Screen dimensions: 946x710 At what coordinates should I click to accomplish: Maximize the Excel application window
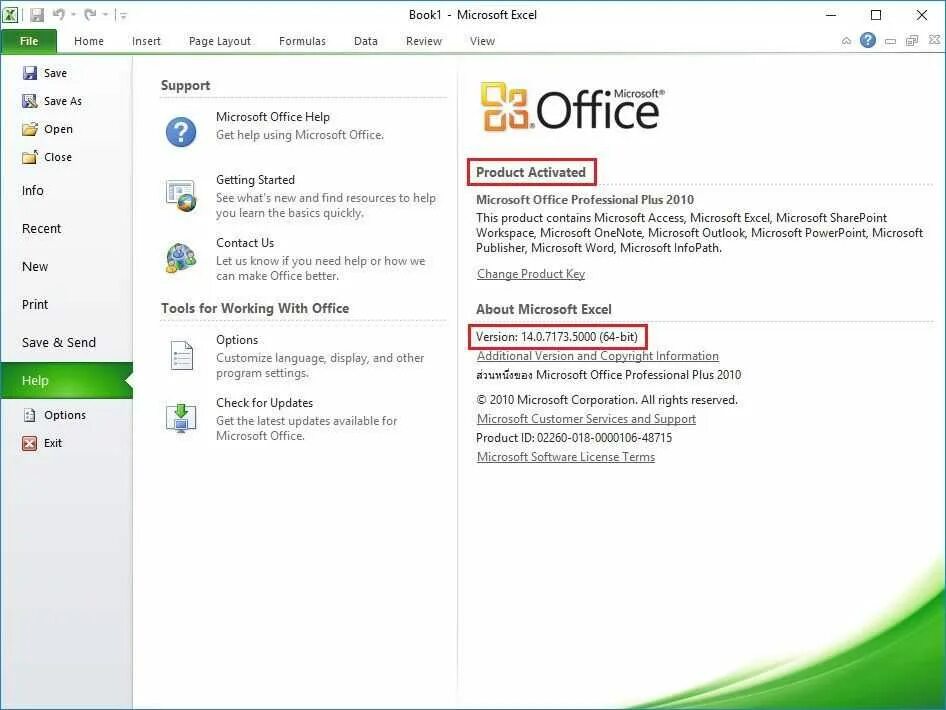[876, 14]
